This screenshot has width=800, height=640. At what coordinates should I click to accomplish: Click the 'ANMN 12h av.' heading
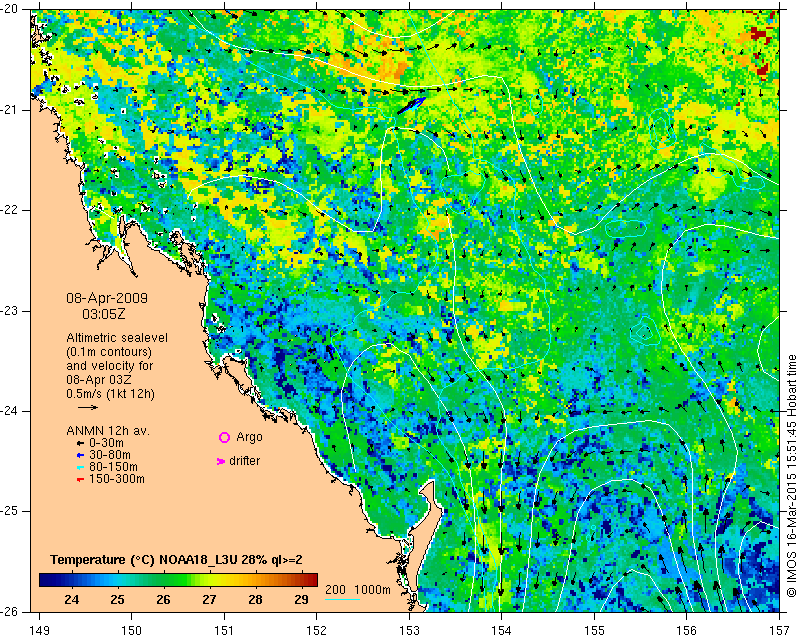click(108, 431)
